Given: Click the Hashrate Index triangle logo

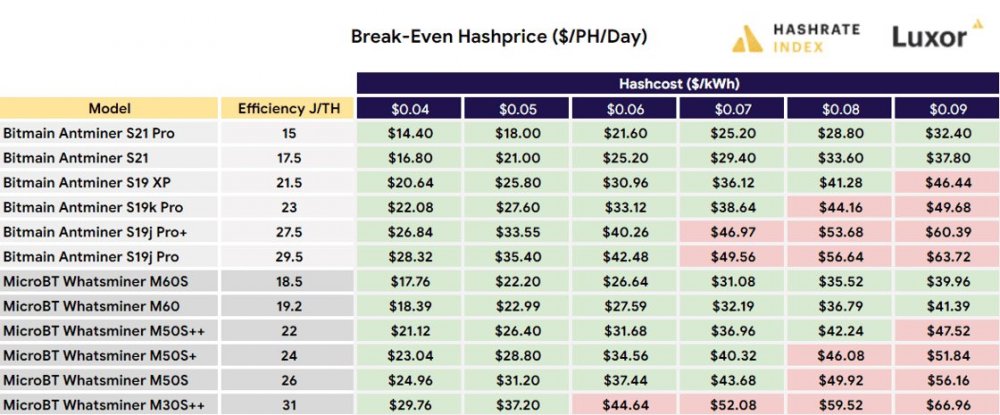Looking at the screenshot, I should [747, 39].
